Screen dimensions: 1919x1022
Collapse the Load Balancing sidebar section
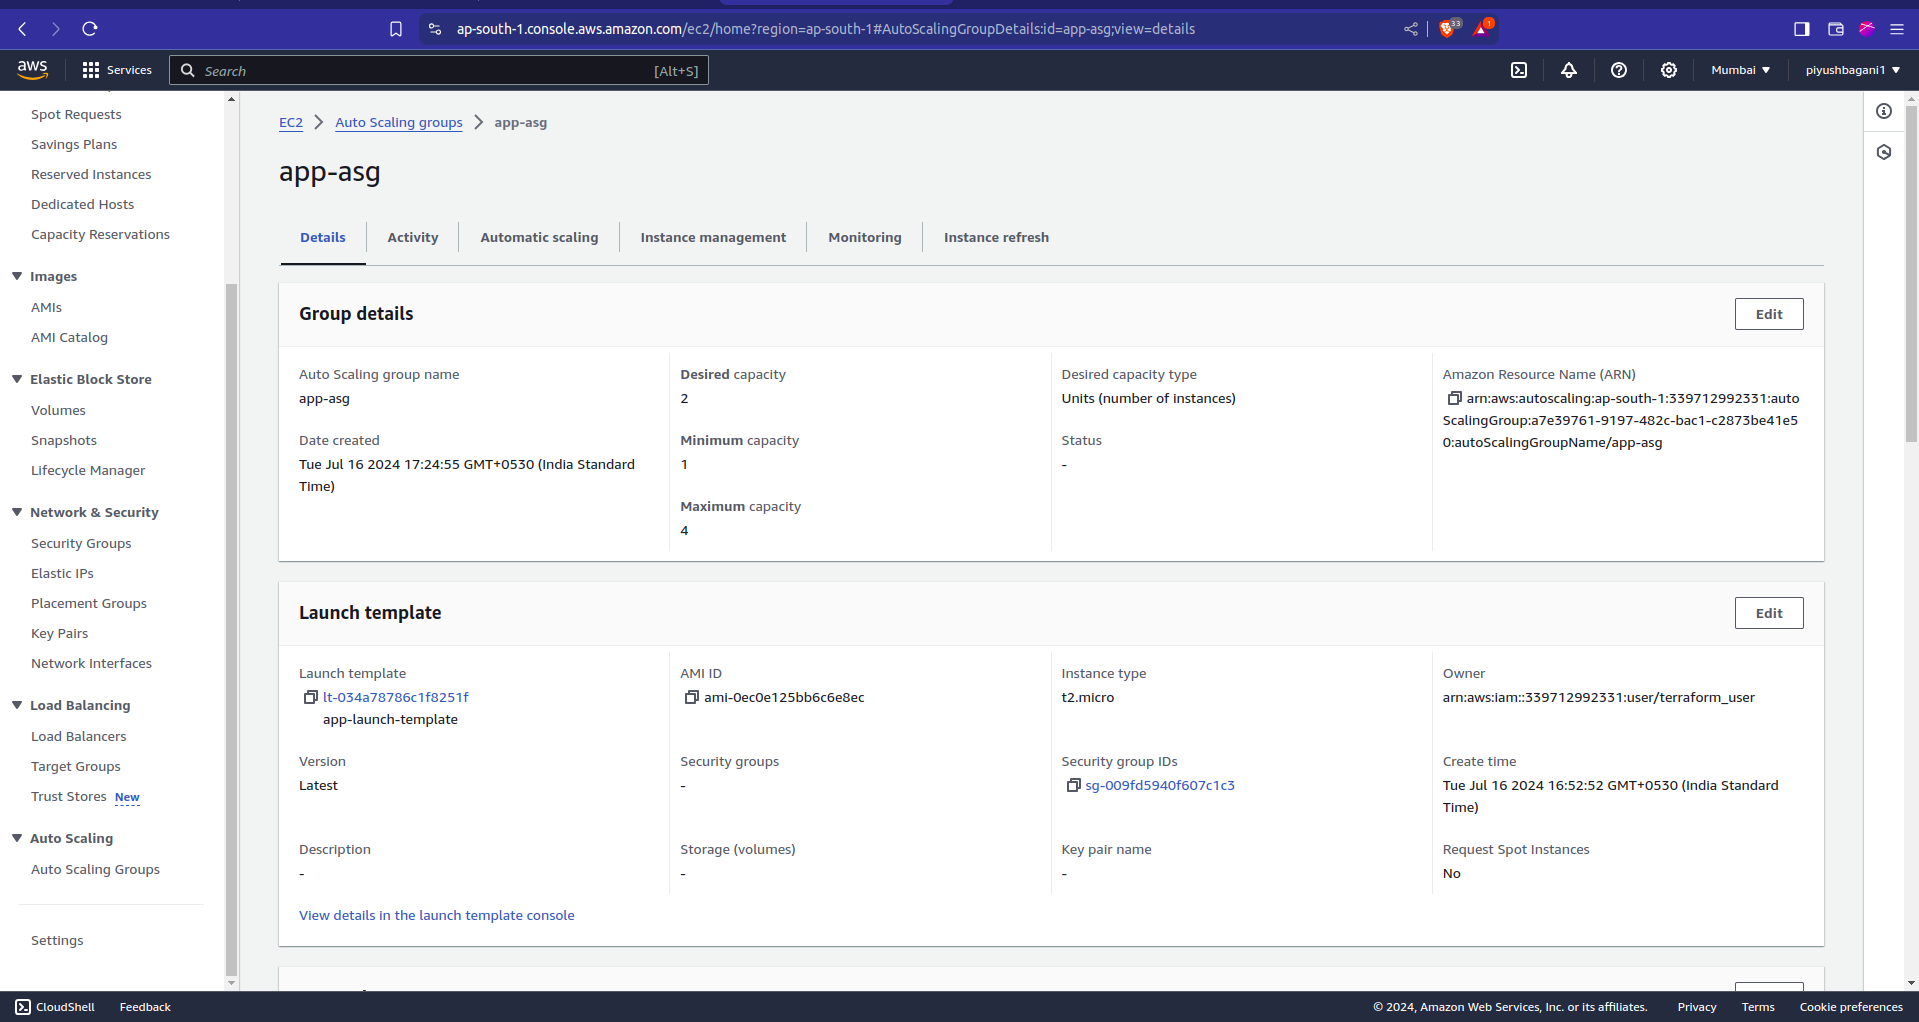(17, 705)
